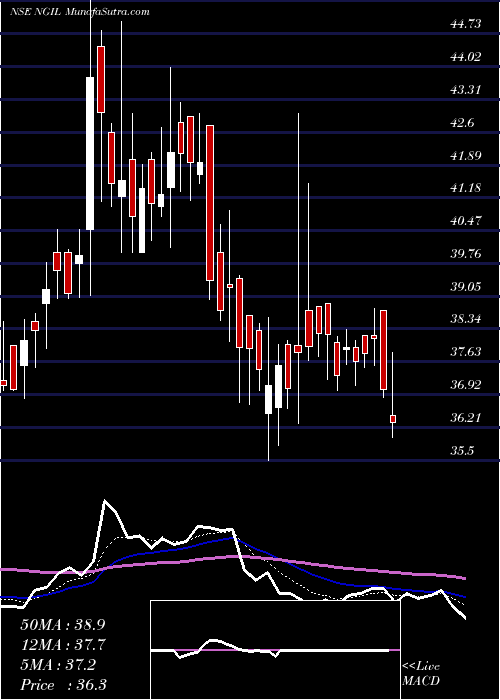Image resolution: width=500 pixels, height=700 pixels.
Task: Click the <<Live MACD label
Action: pyautogui.click(x=421, y=673)
